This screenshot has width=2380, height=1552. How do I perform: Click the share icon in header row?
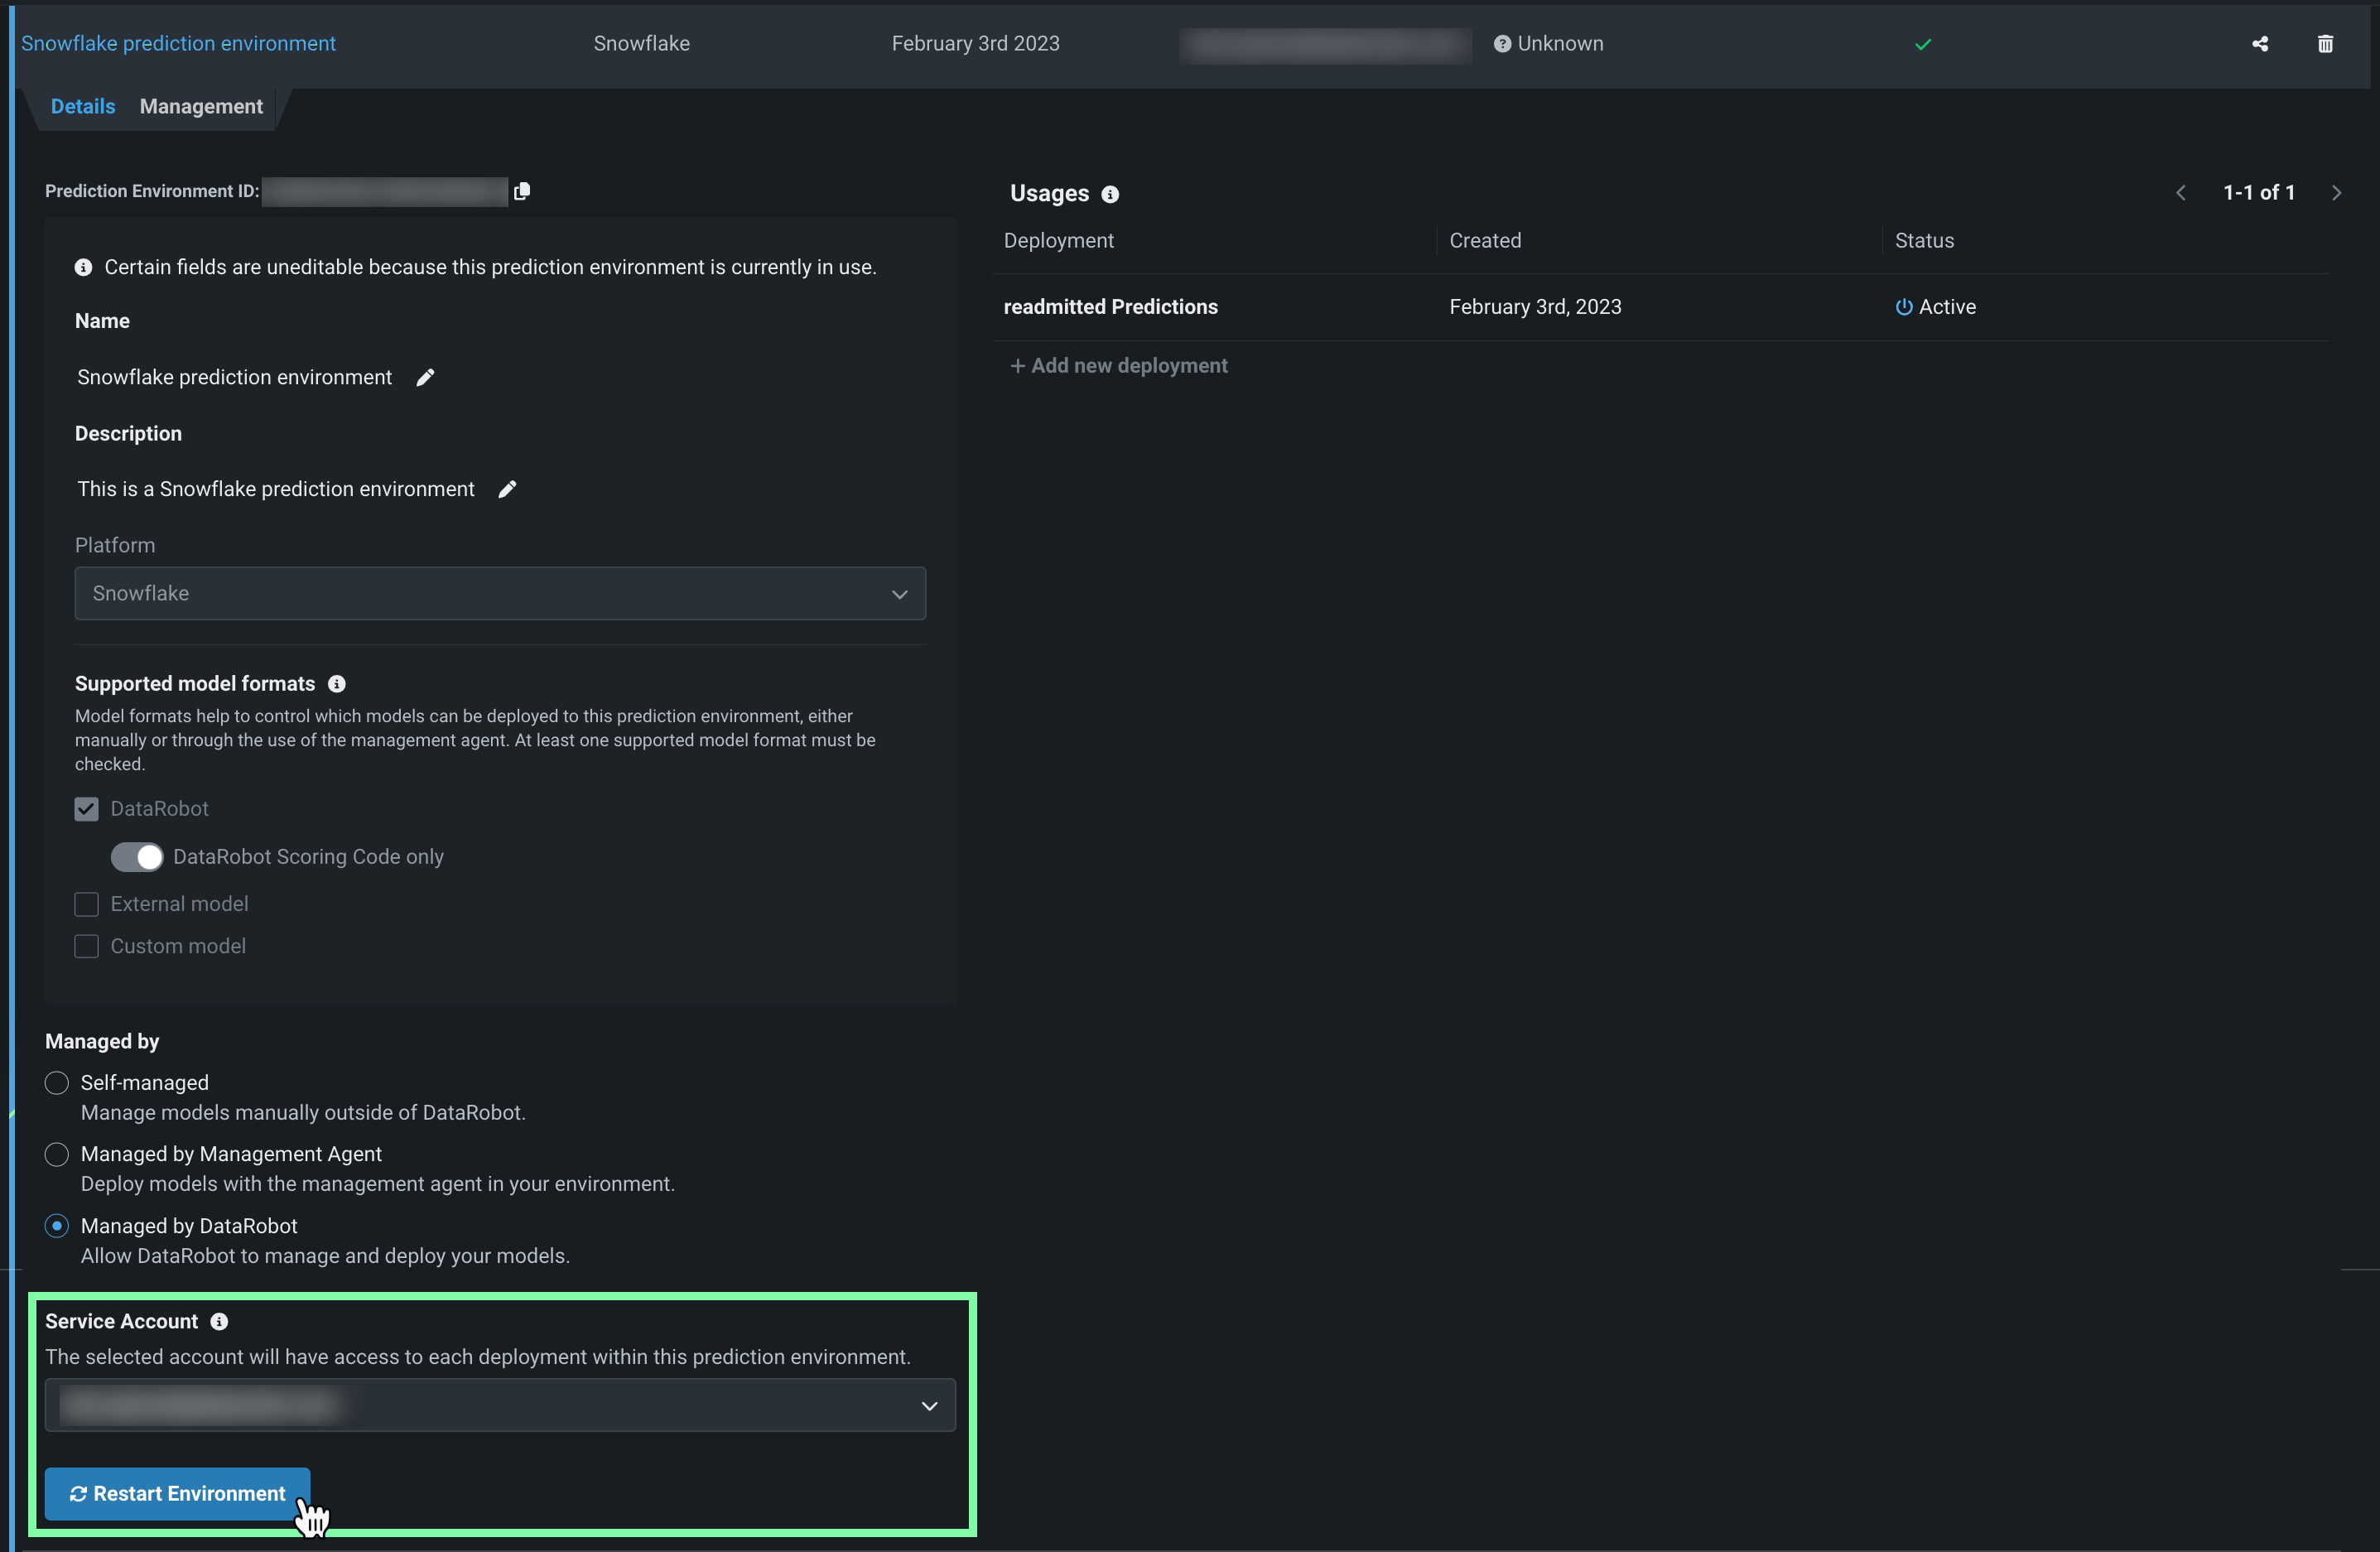pyautogui.click(x=2259, y=44)
